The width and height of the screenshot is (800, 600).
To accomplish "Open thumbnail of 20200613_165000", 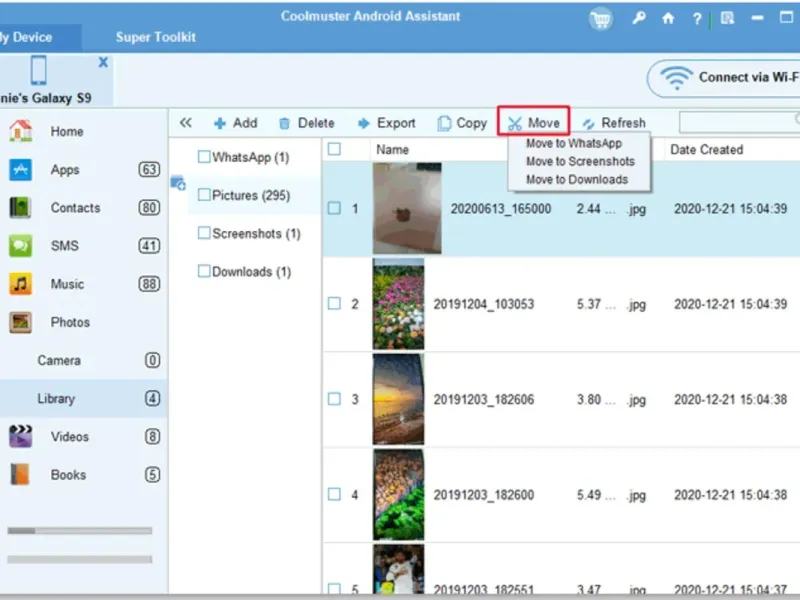I will [x=407, y=208].
